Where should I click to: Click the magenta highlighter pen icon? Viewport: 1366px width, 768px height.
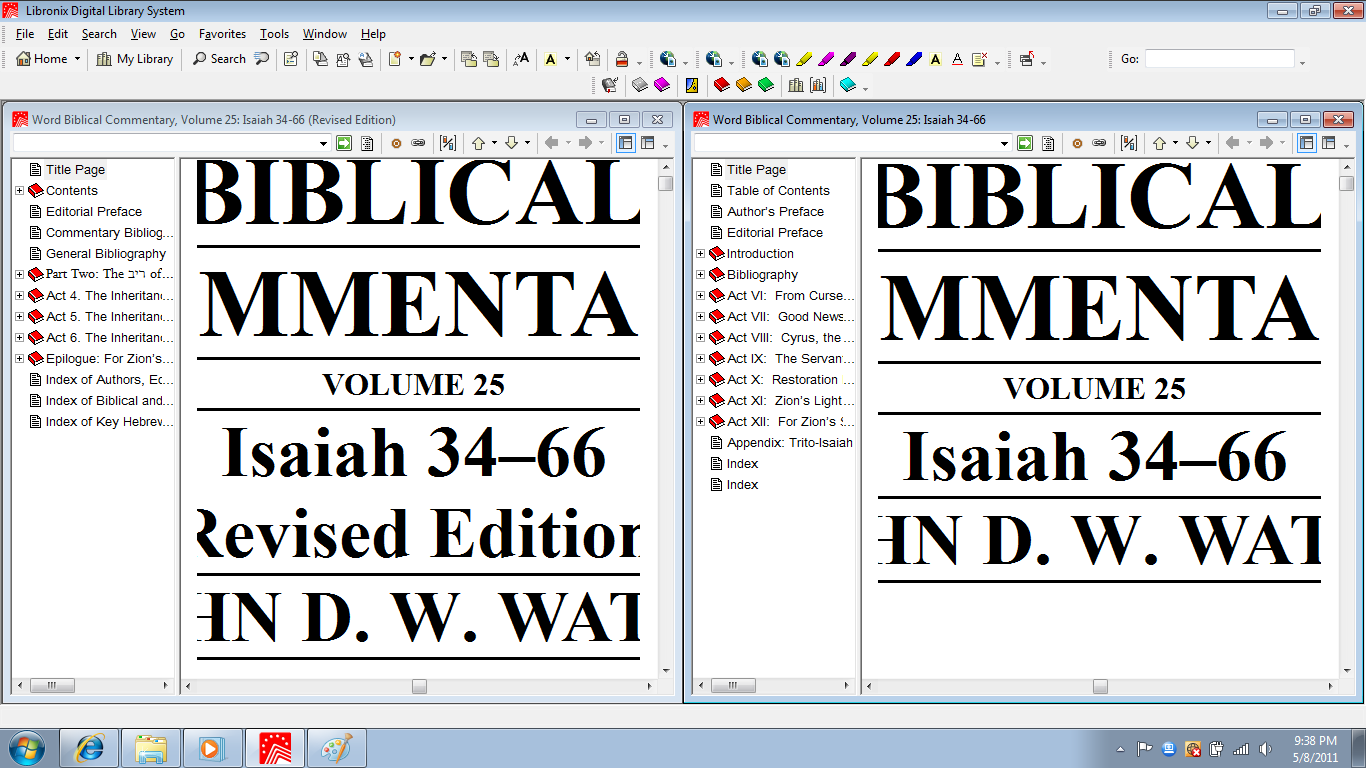pos(826,59)
